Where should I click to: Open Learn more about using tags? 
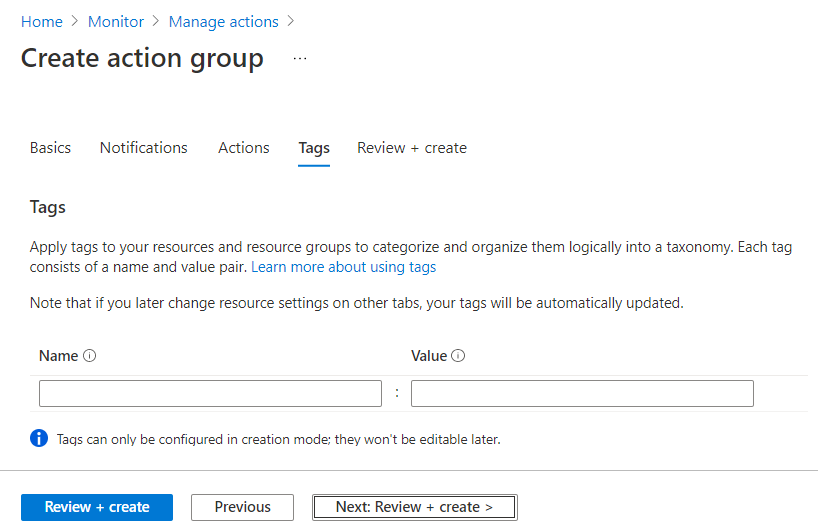pyautogui.click(x=344, y=267)
